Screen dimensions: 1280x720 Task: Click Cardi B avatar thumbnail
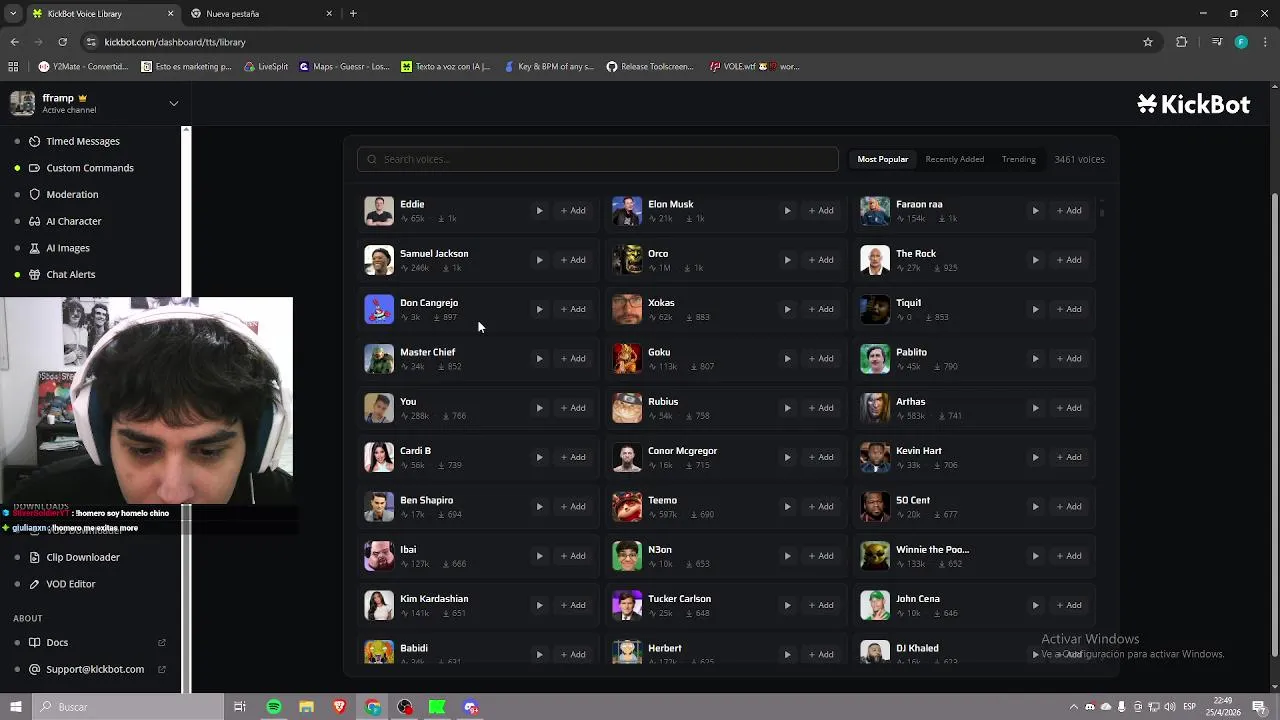point(379,457)
